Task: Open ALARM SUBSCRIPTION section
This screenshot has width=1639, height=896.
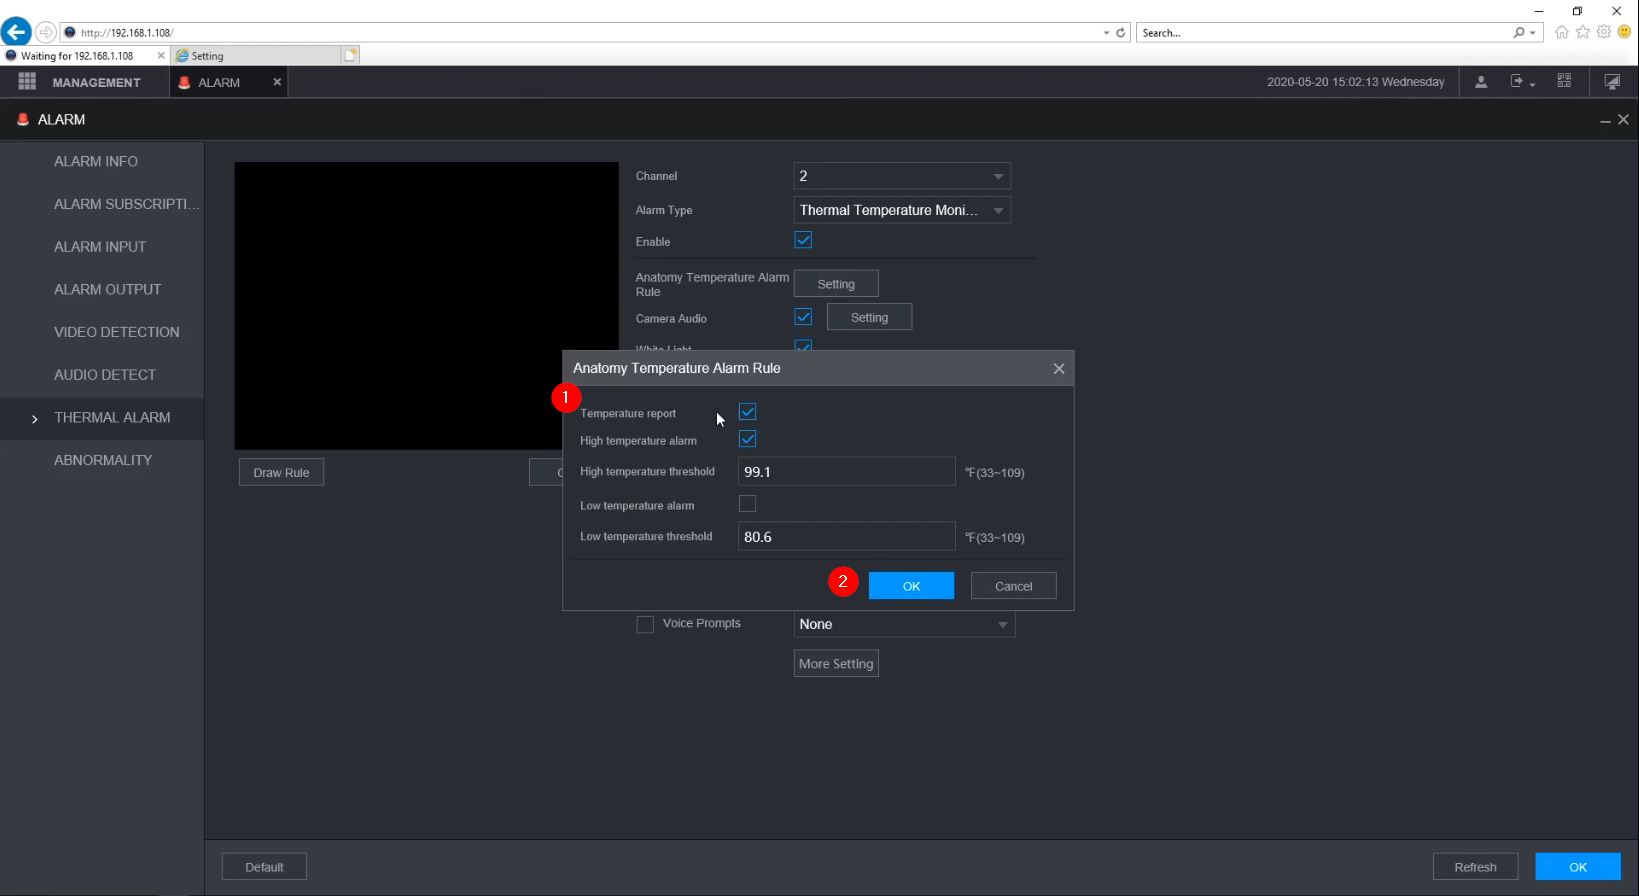Action: [126, 204]
